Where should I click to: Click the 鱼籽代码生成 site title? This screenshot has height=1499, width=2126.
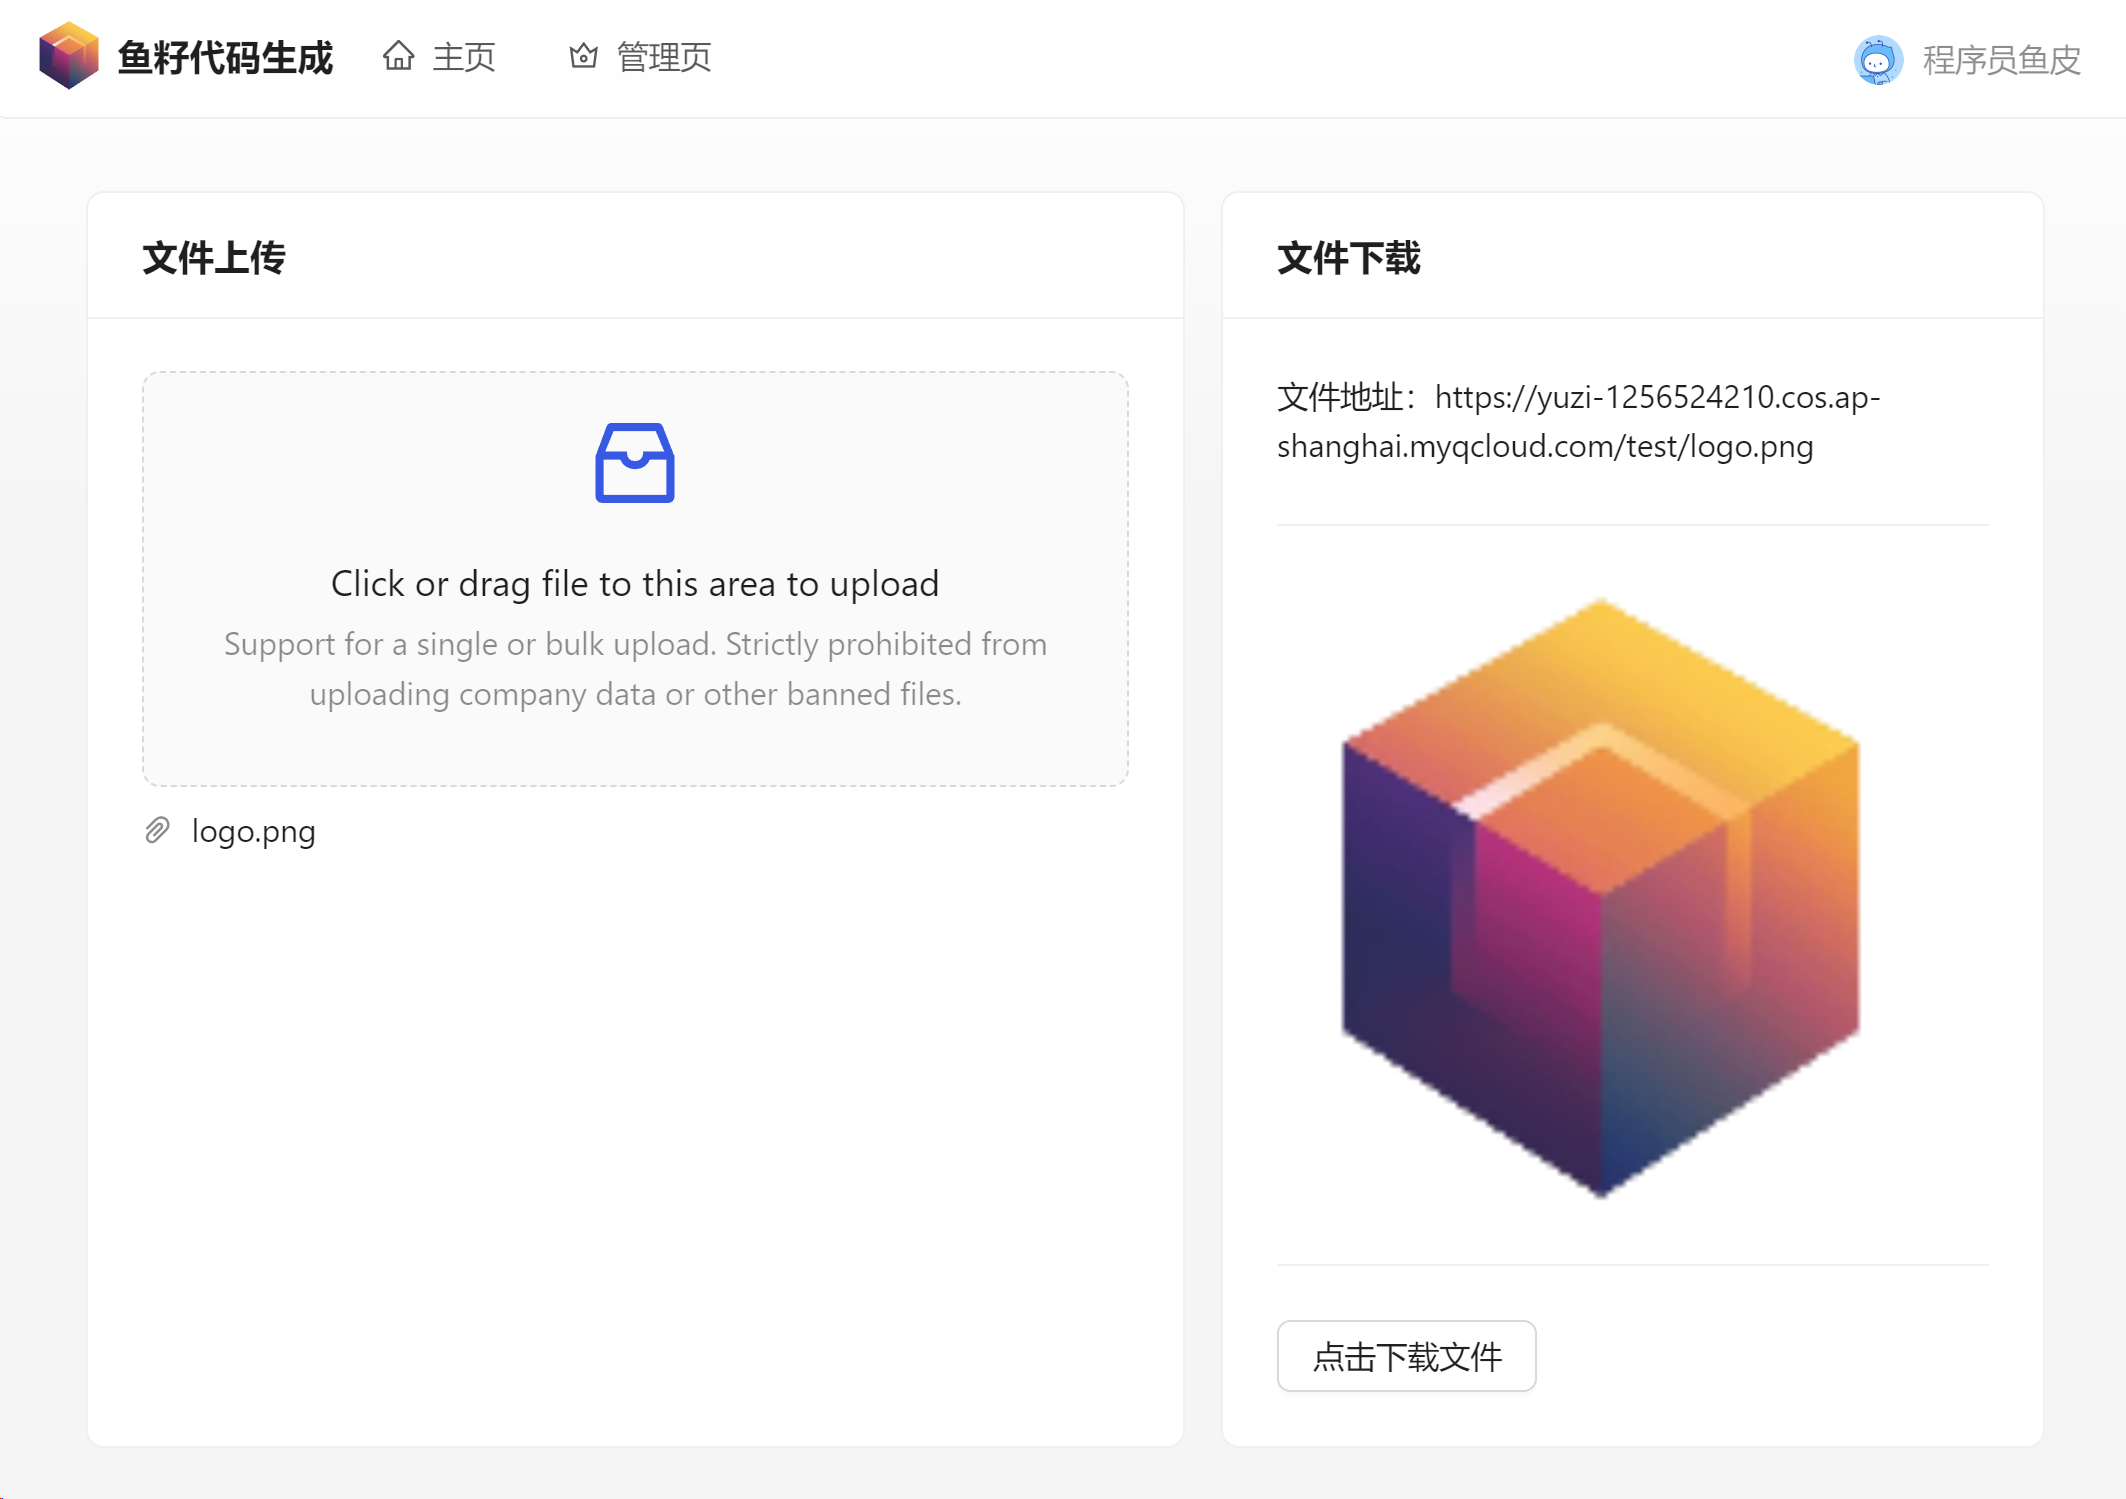(x=225, y=57)
